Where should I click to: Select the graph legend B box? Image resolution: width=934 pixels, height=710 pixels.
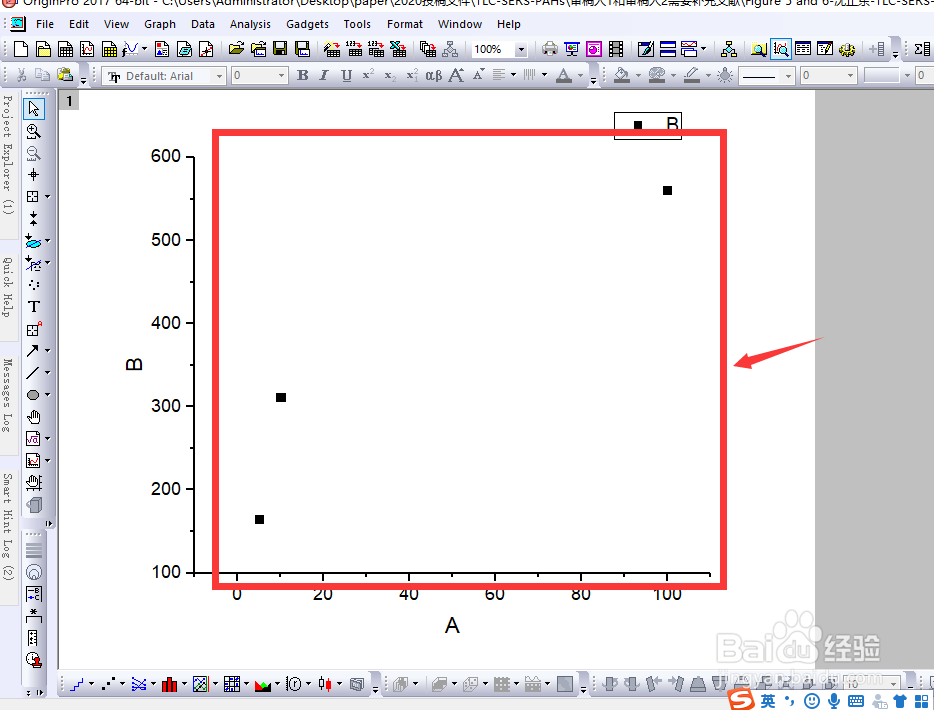coord(648,125)
